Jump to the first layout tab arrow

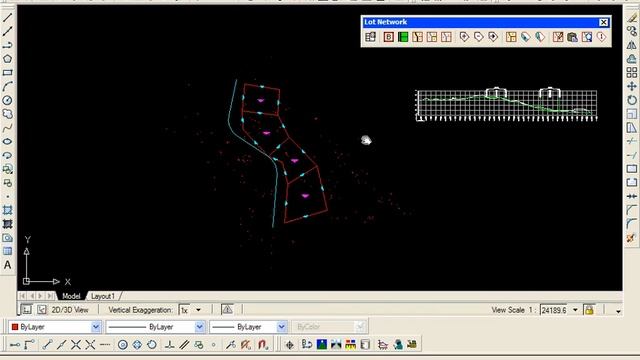(x=22, y=296)
